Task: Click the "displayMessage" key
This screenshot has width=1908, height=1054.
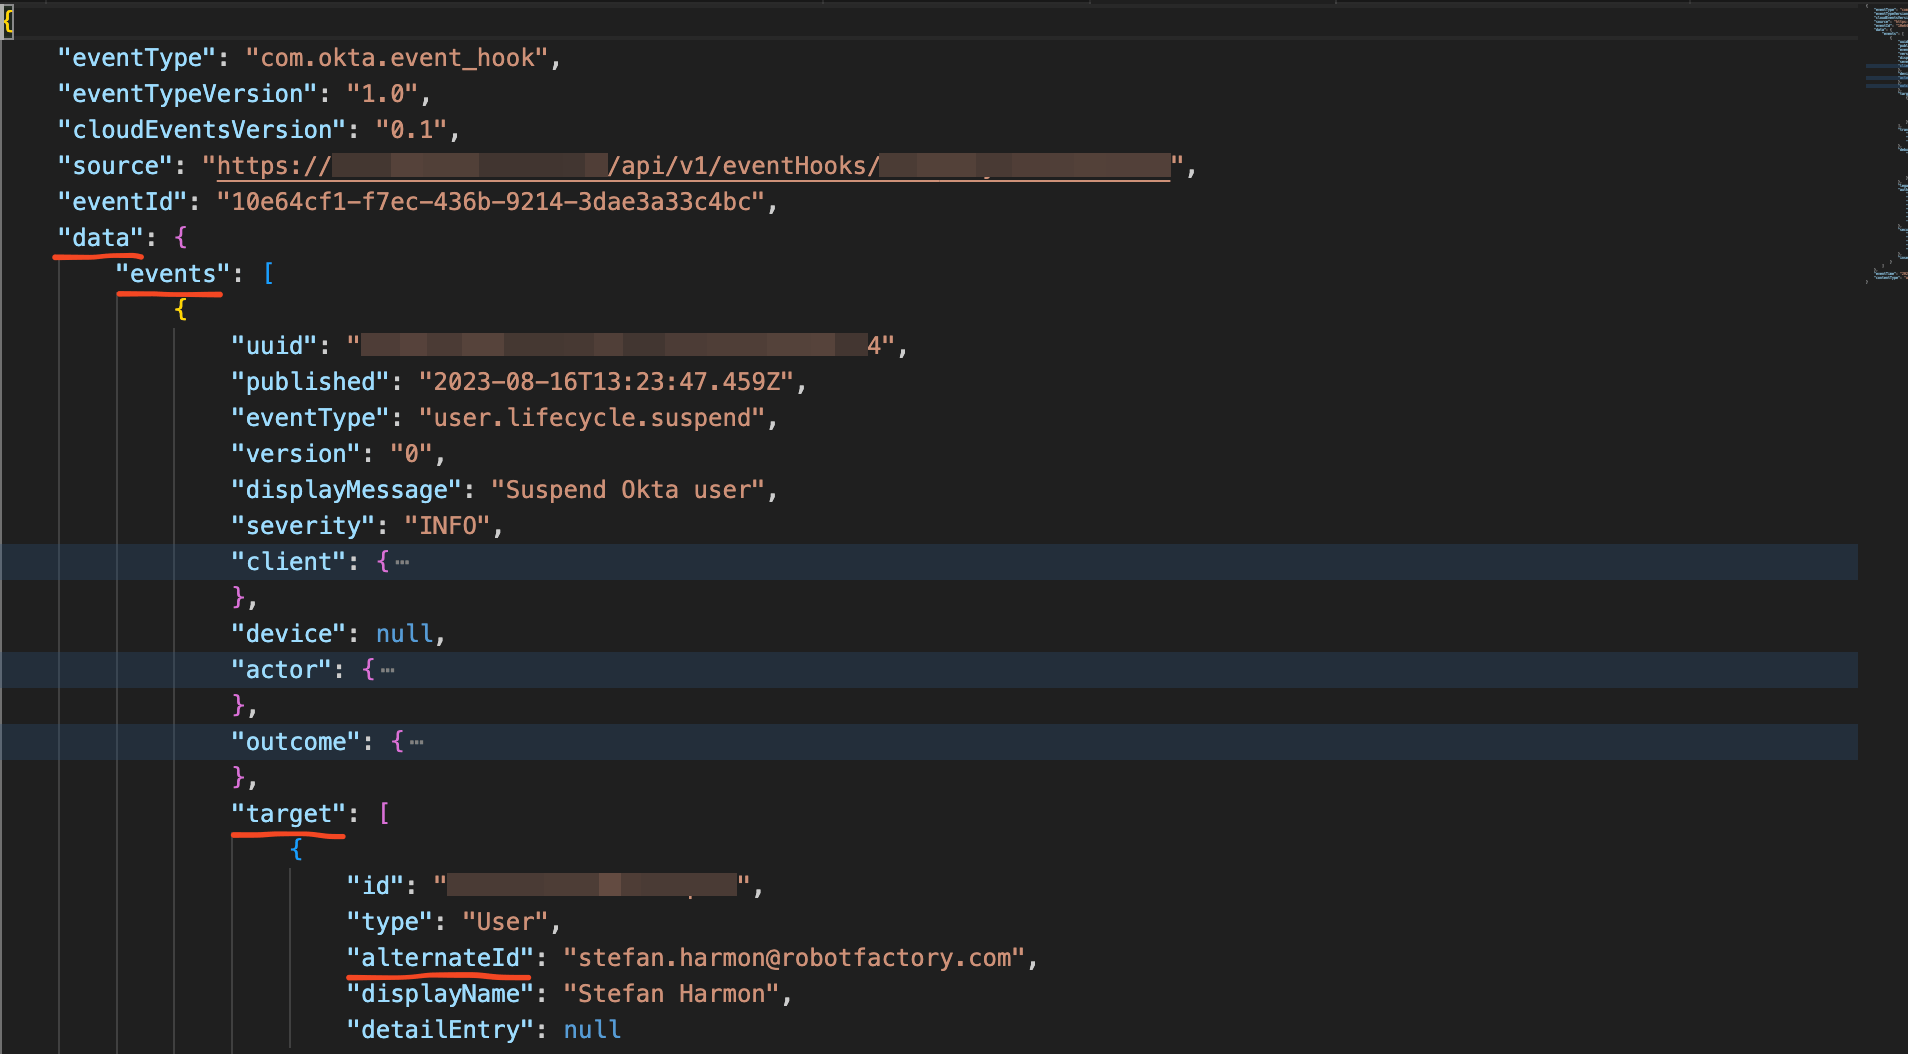Action: [347, 490]
